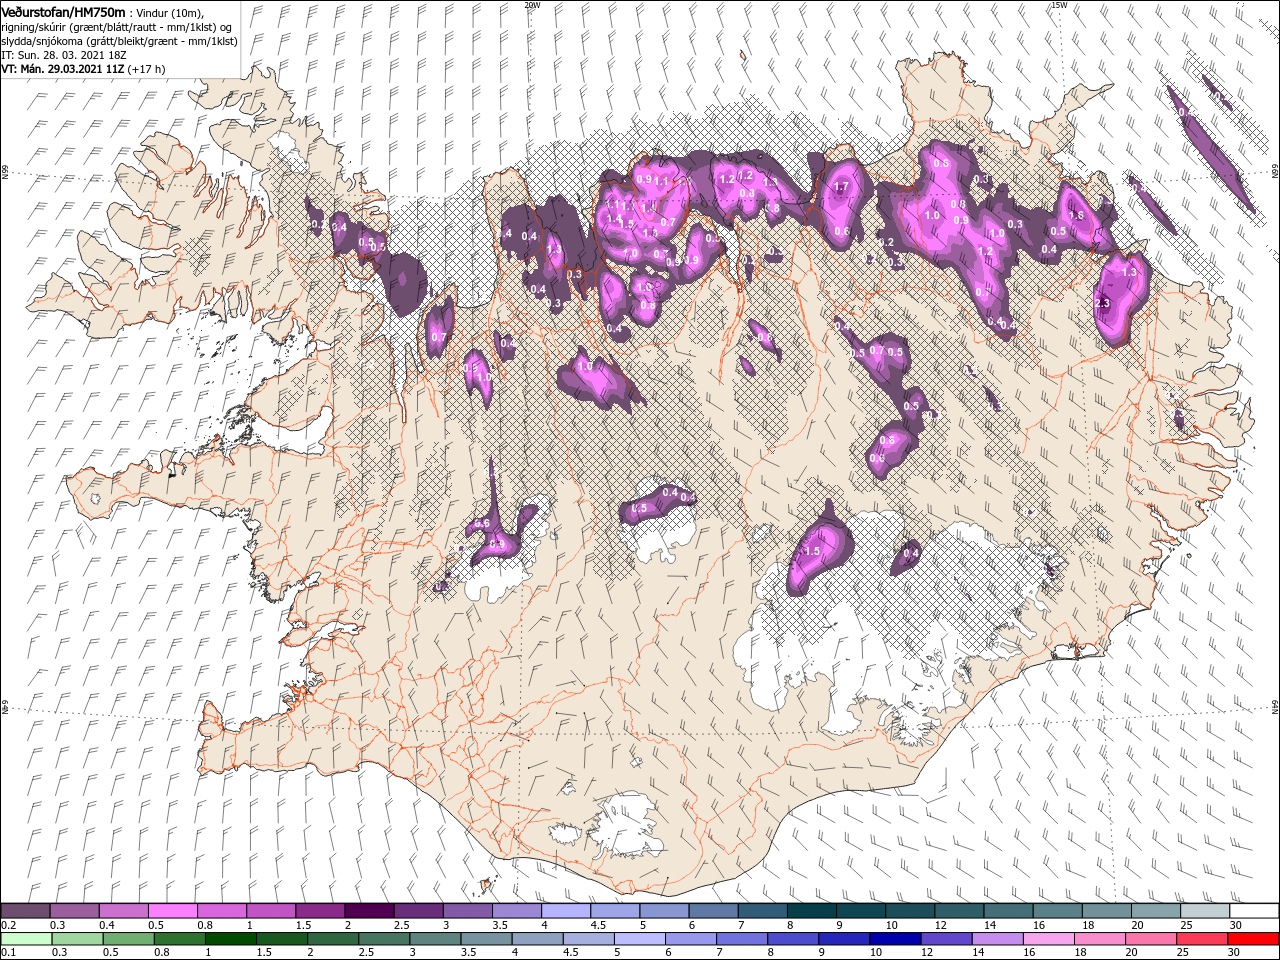Click the 20W longitude label at top
1280x960 pixels.
pos(532,5)
